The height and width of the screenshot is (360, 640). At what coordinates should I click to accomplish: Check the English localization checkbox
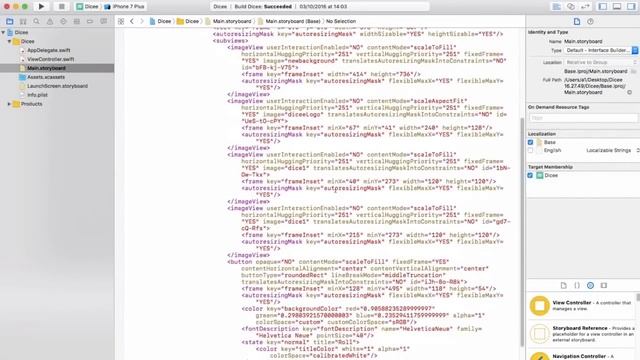(x=530, y=150)
